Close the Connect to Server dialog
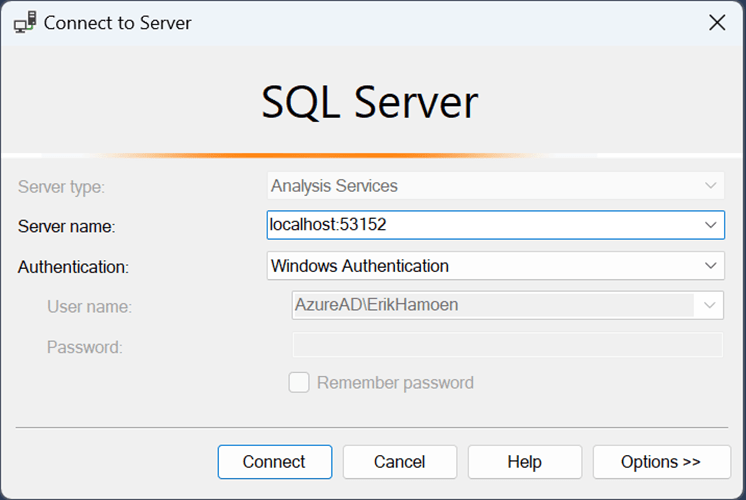The image size is (746, 500). point(716,22)
